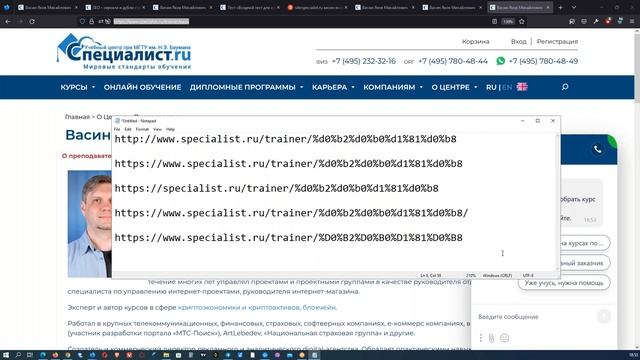Open the File menu in Notepad

(x=117, y=129)
